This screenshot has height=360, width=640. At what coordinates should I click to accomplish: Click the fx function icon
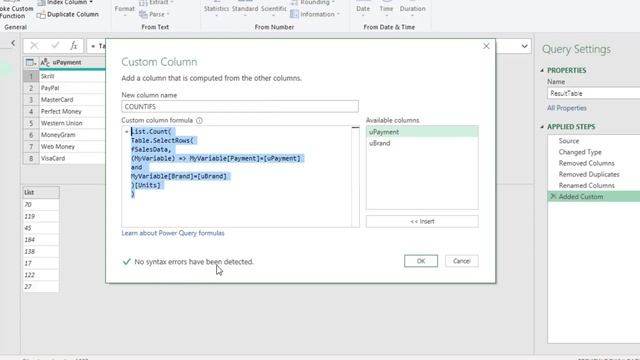(73, 46)
